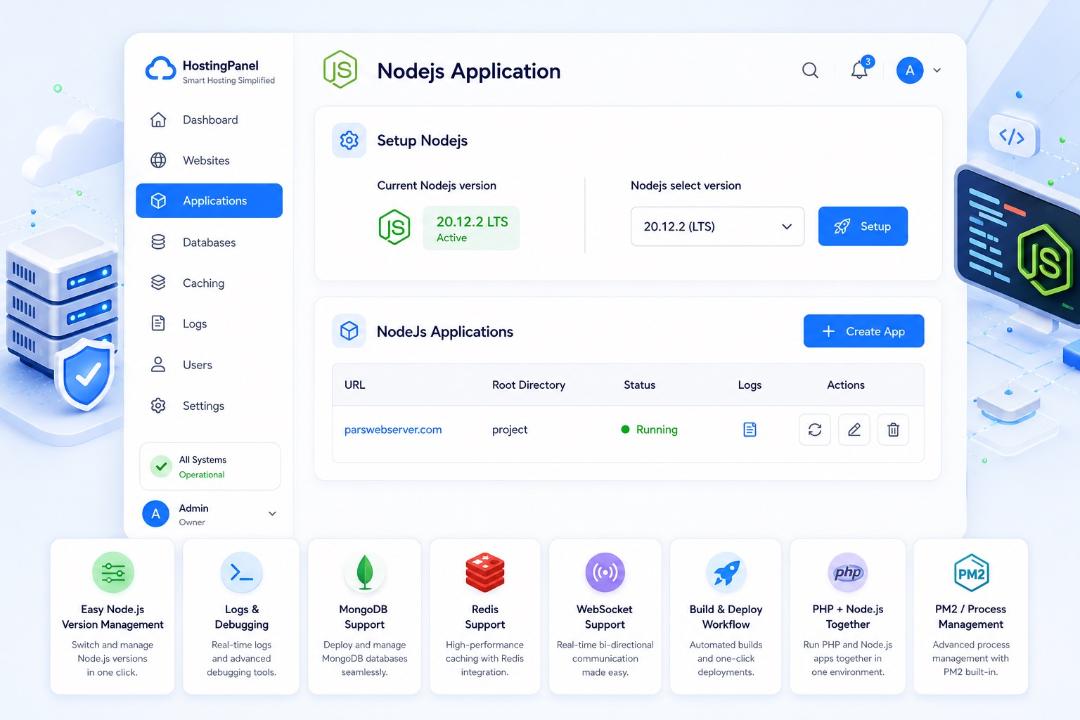This screenshot has width=1080, height=720.
Task: Click the Status column header
Action: (639, 385)
